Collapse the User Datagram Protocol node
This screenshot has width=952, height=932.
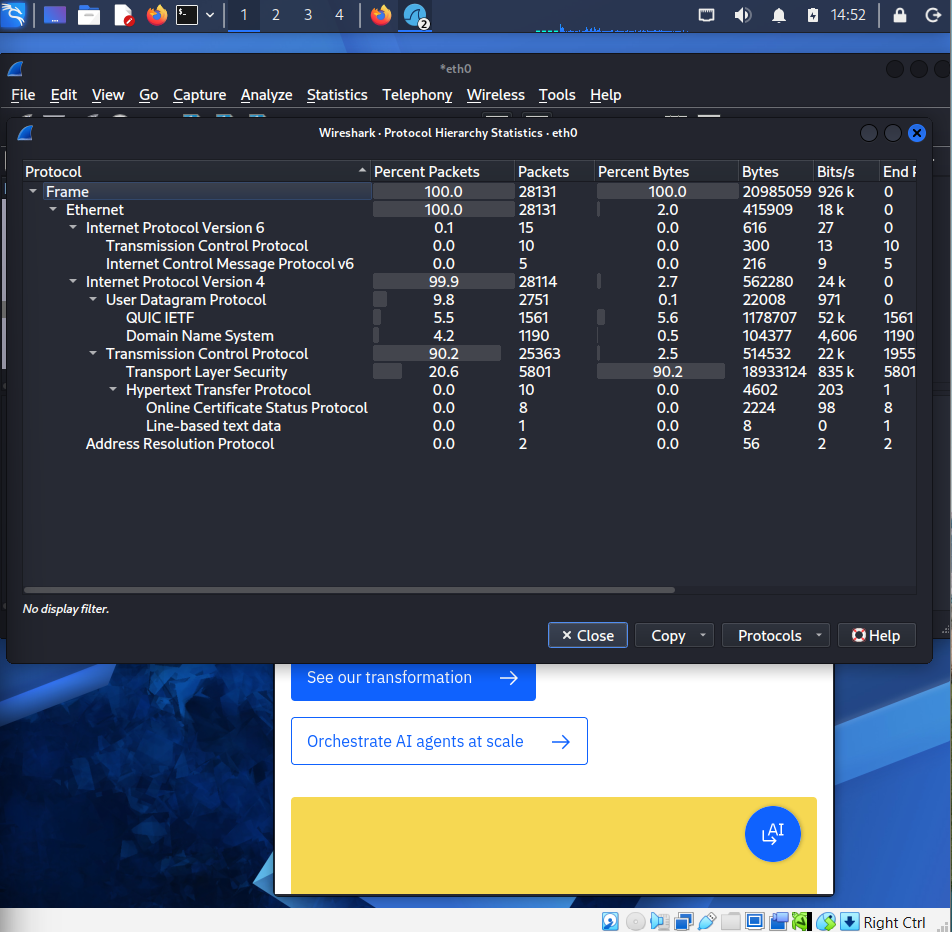pyautogui.click(x=93, y=299)
